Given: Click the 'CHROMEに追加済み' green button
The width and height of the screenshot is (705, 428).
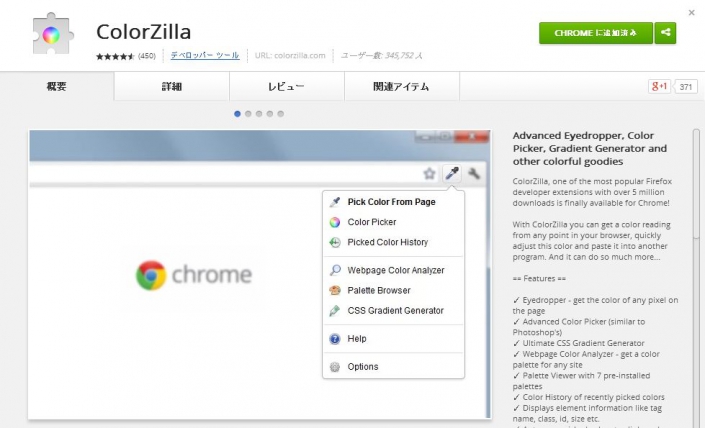Looking at the screenshot, I should [596, 33].
